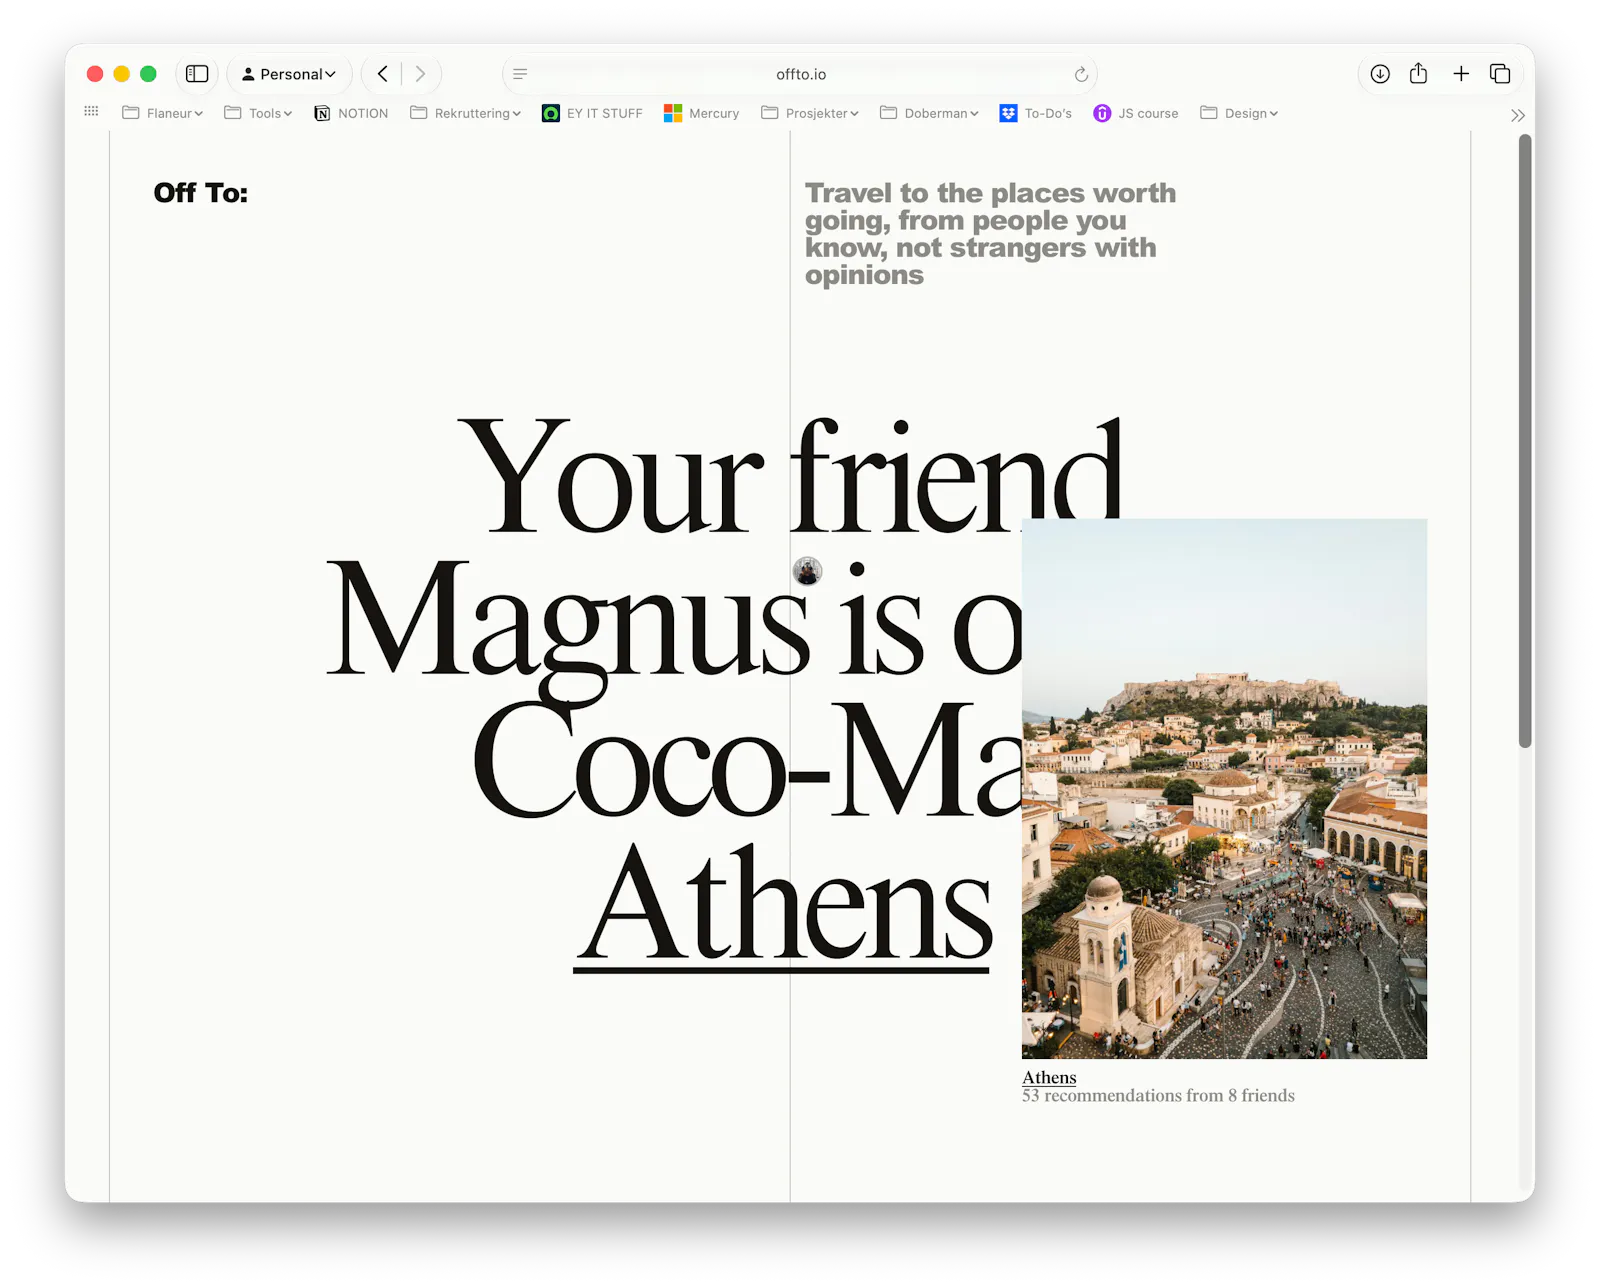This screenshot has width=1600, height=1288.
Task: Open the JS course bookmark
Action: pyautogui.click(x=1136, y=113)
